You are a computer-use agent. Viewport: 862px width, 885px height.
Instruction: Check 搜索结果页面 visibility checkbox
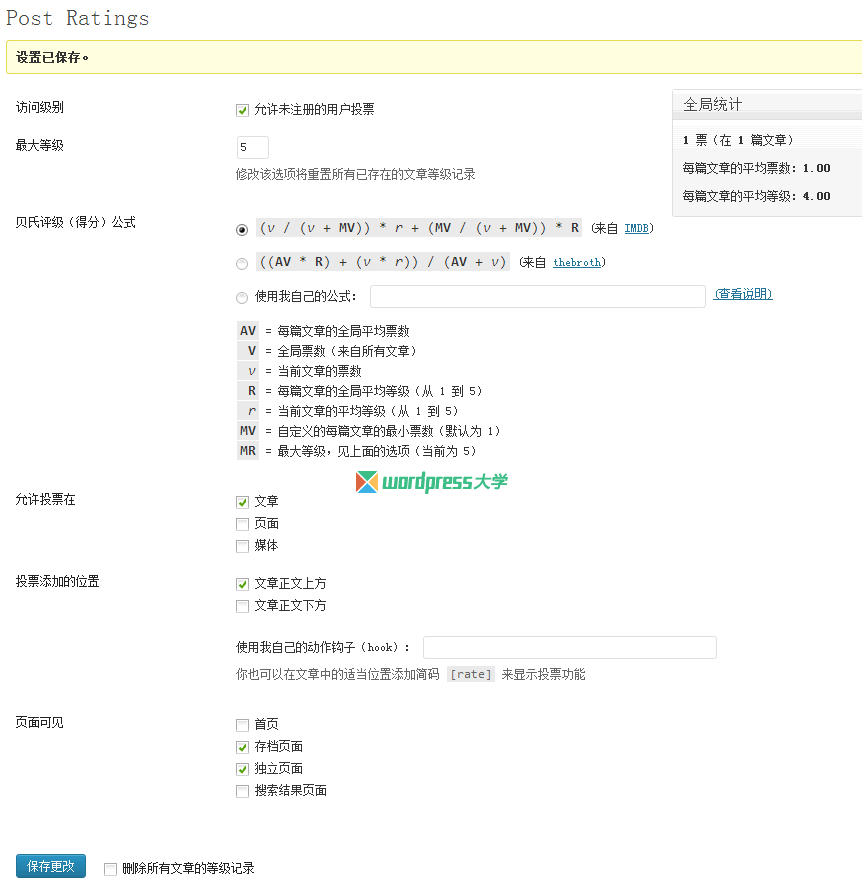[x=242, y=791]
